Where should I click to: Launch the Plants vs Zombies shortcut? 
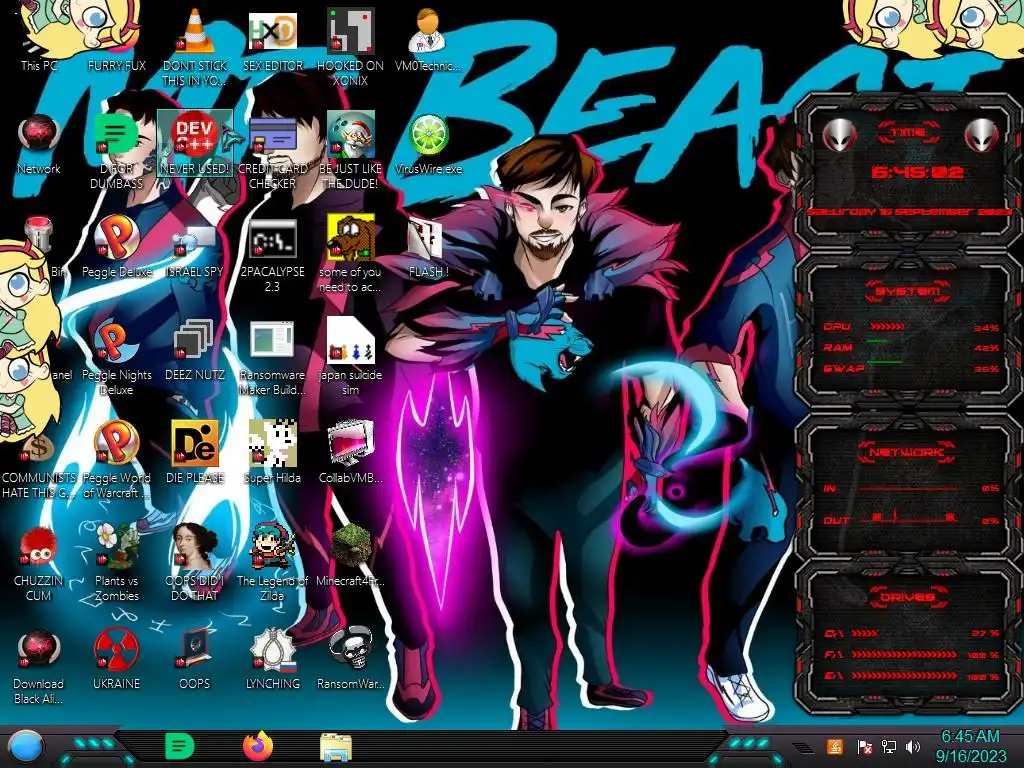click(x=116, y=563)
